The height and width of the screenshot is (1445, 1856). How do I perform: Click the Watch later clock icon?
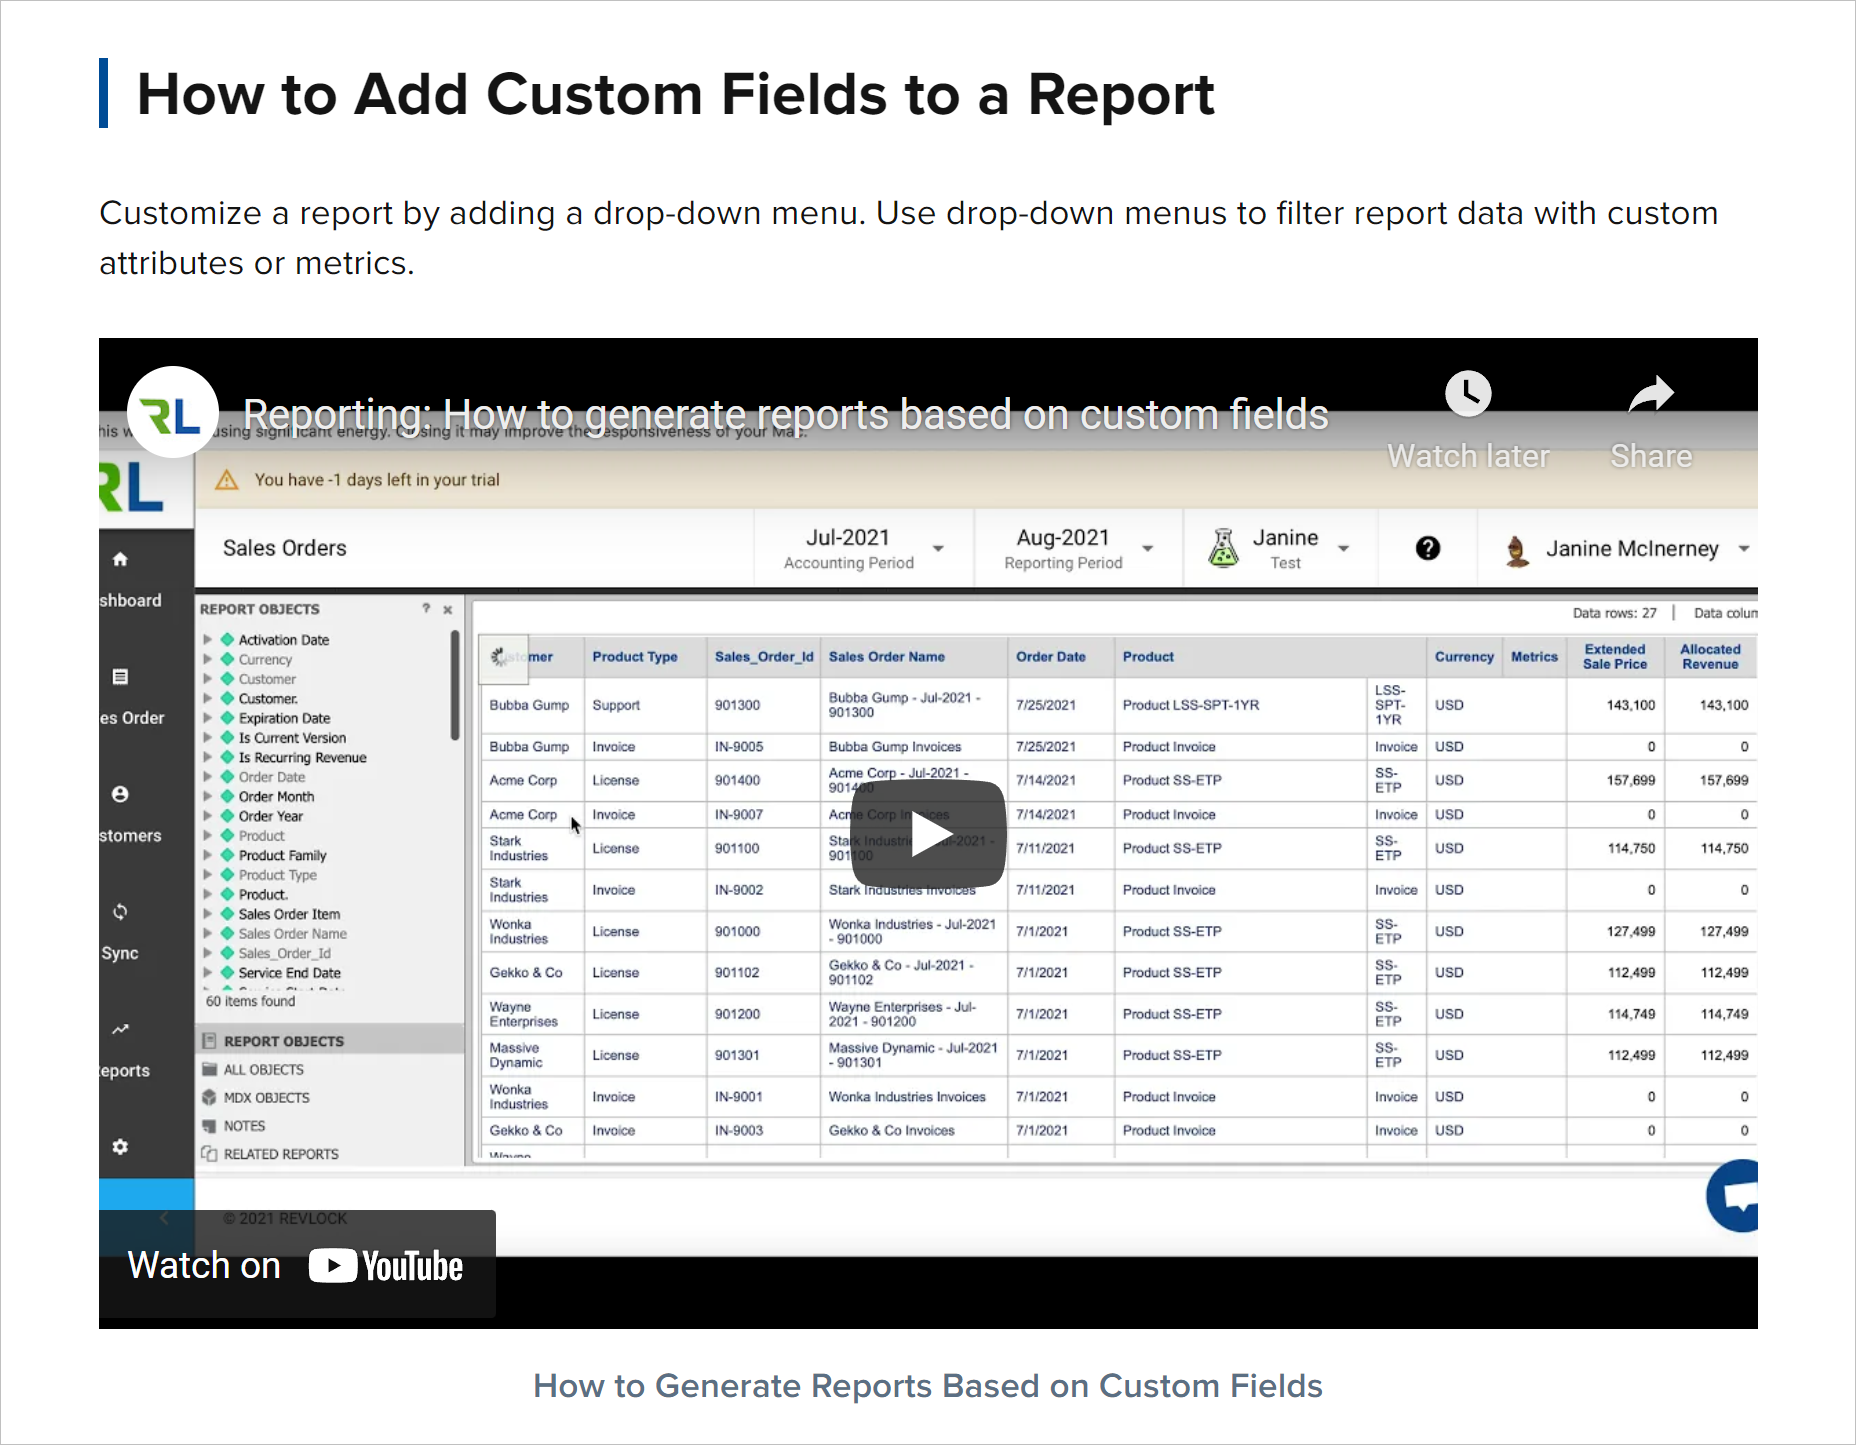coord(1468,394)
